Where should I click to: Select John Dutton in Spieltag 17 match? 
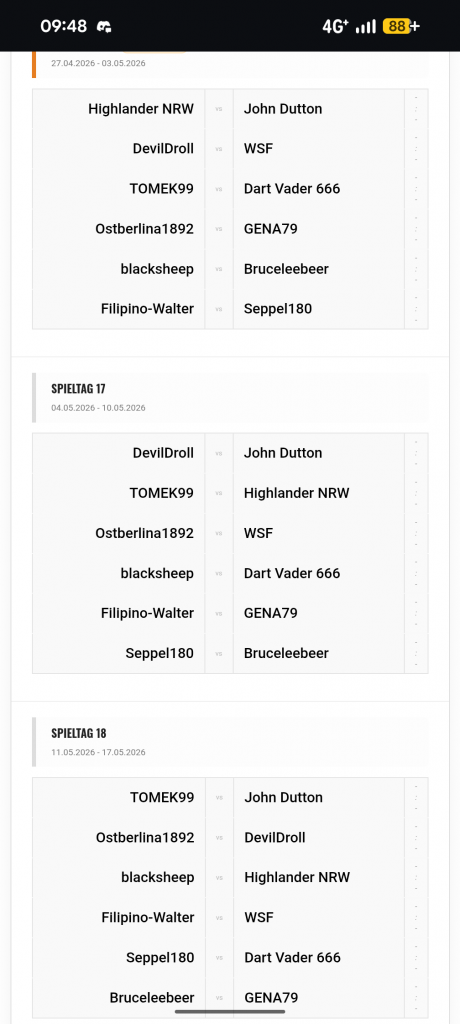[283, 453]
